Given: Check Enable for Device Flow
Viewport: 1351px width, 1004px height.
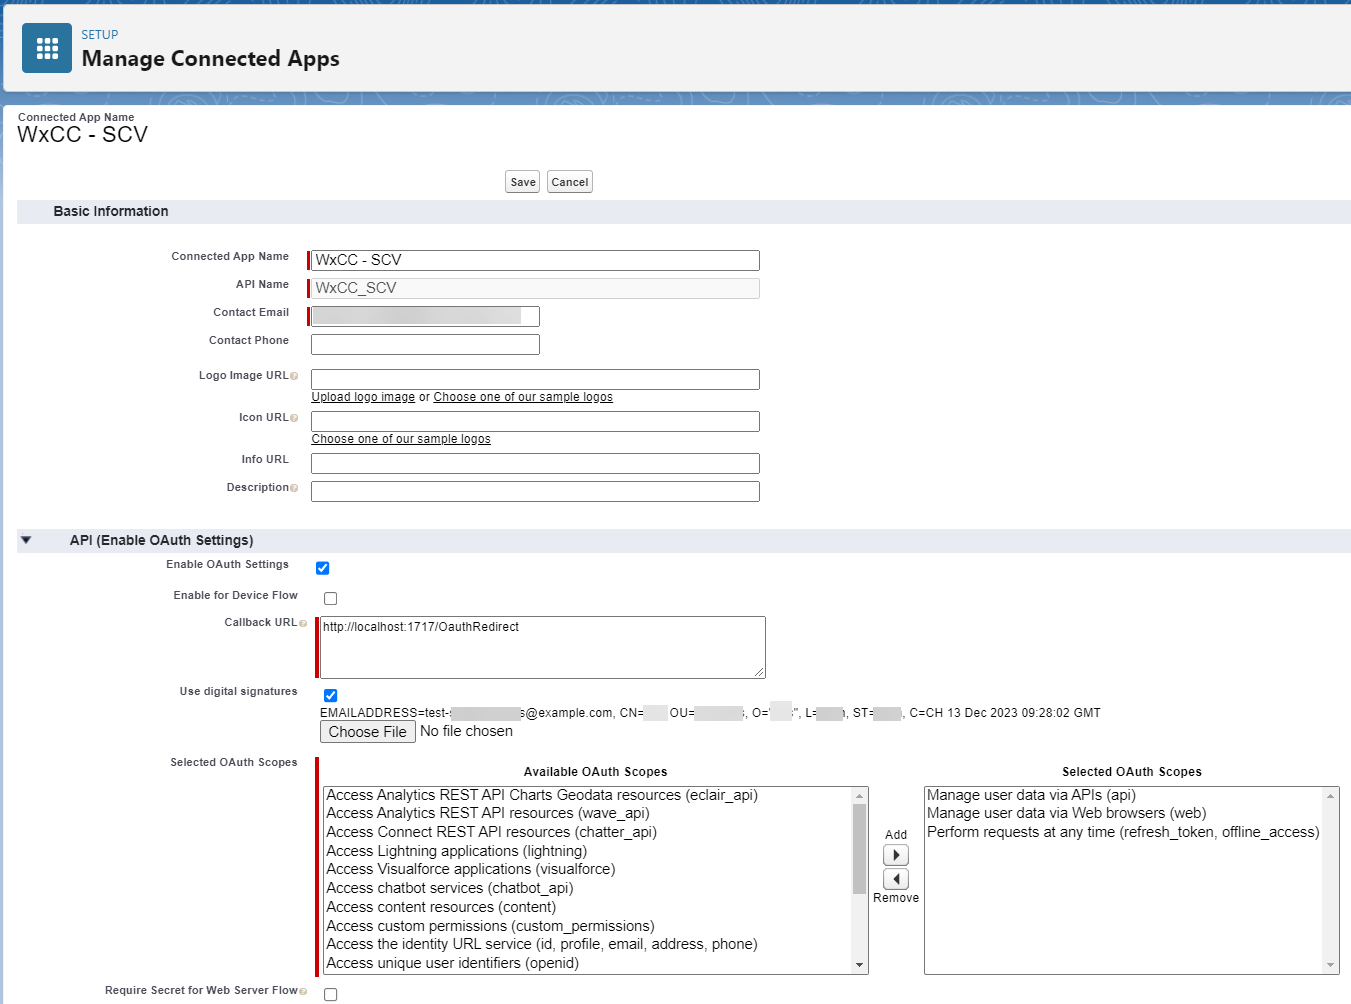Looking at the screenshot, I should (x=331, y=598).
